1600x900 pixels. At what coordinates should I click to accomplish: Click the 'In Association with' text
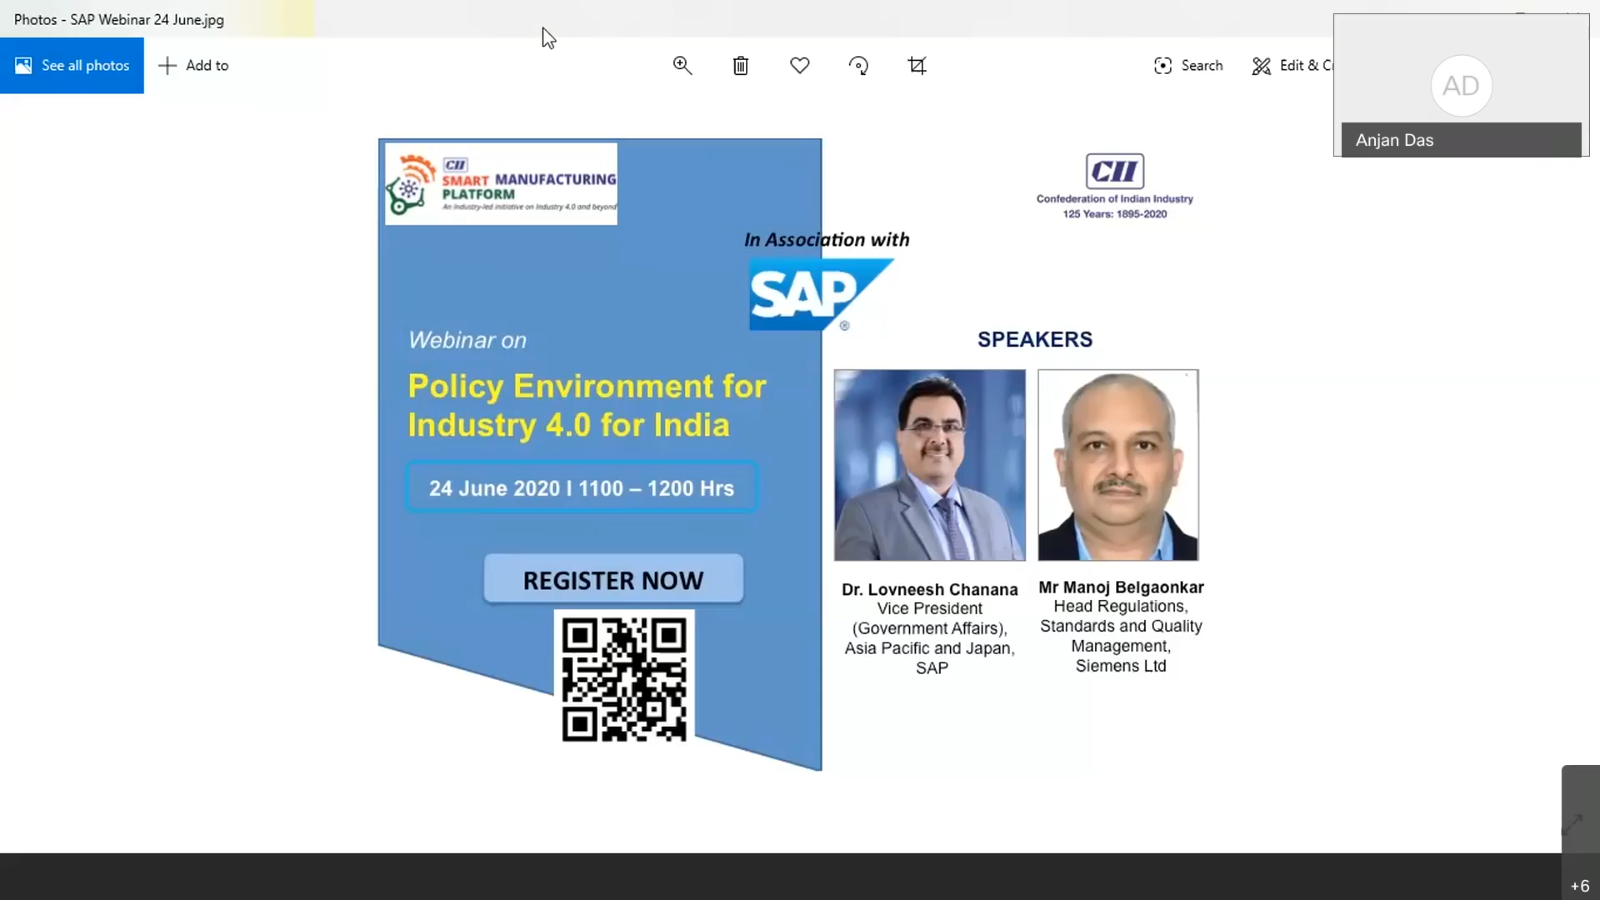(827, 239)
